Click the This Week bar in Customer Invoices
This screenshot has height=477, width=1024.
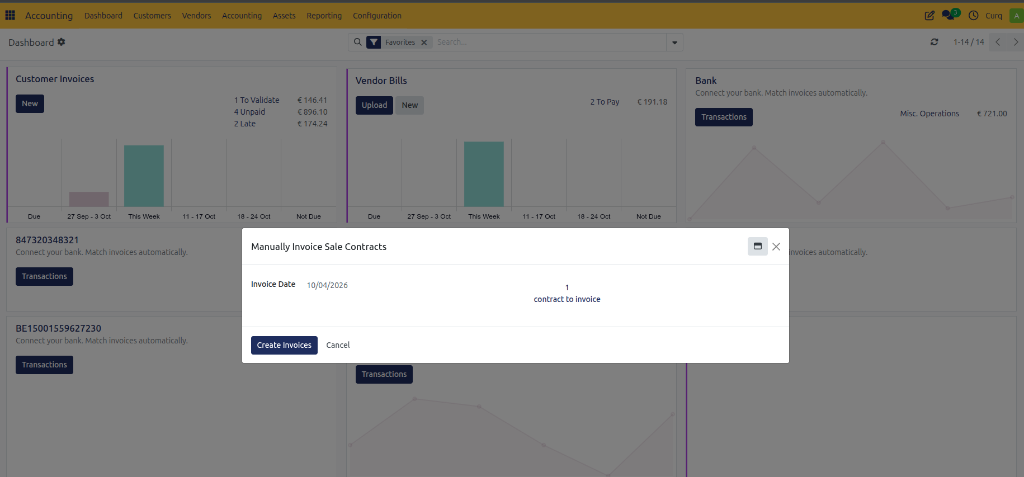(144, 176)
